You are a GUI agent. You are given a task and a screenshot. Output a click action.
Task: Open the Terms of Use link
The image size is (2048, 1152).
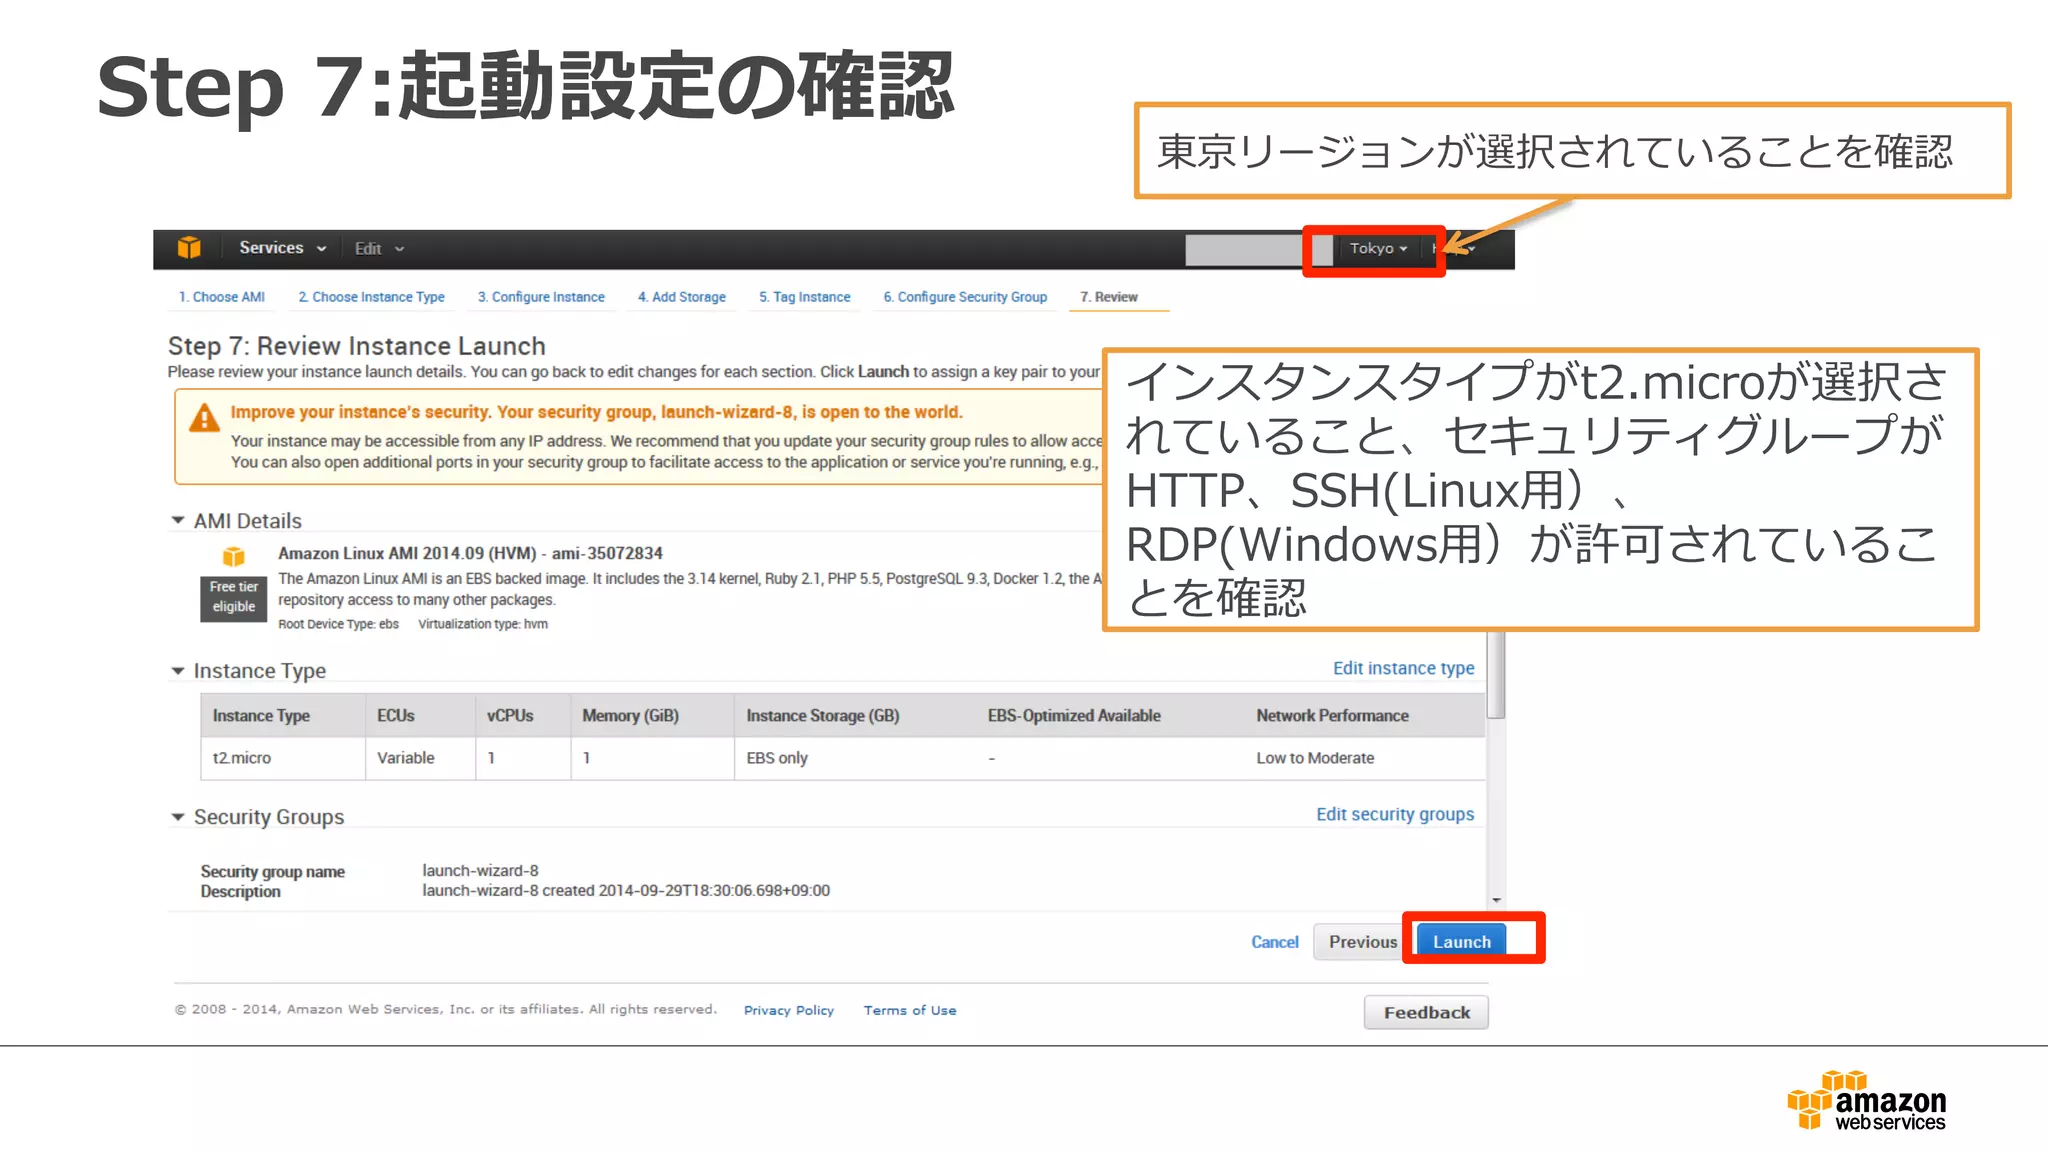[910, 1010]
